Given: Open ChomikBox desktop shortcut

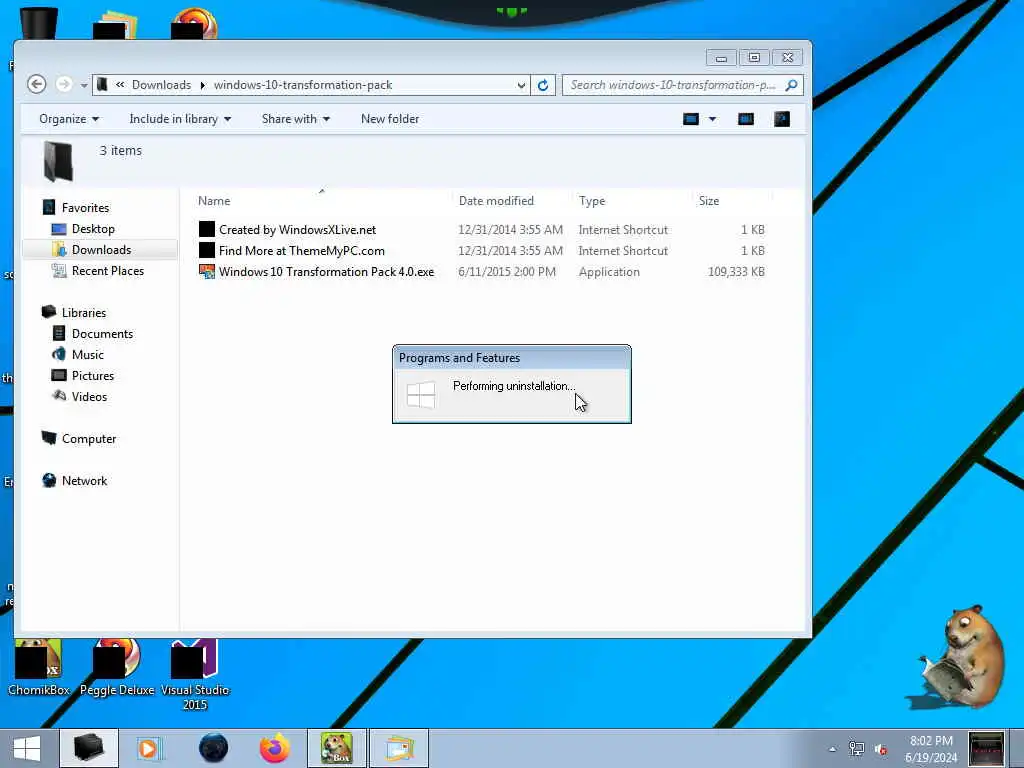Looking at the screenshot, I should (x=39, y=669).
